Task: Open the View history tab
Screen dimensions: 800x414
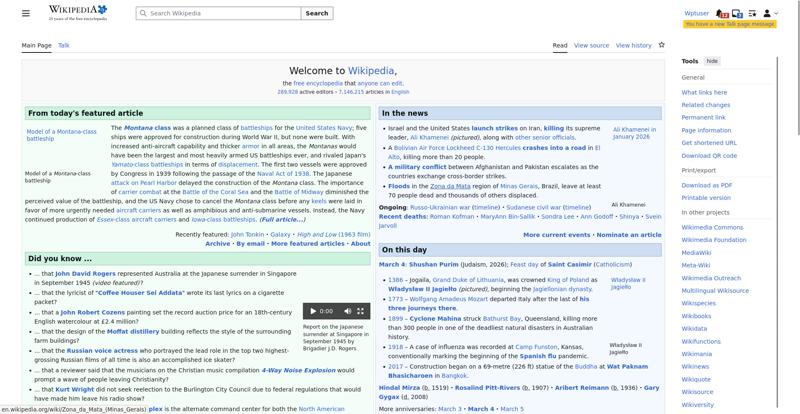Action: click(633, 45)
